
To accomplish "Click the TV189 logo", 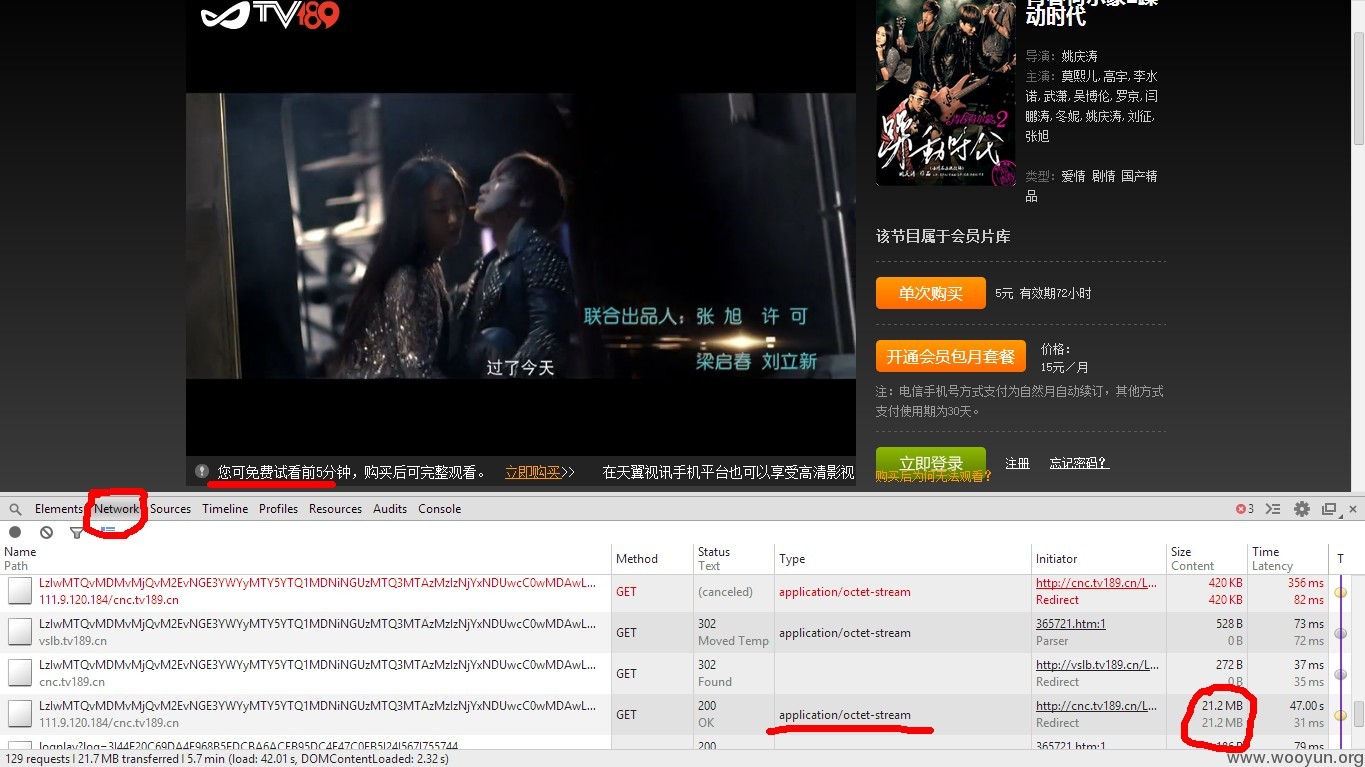I will coord(270,15).
